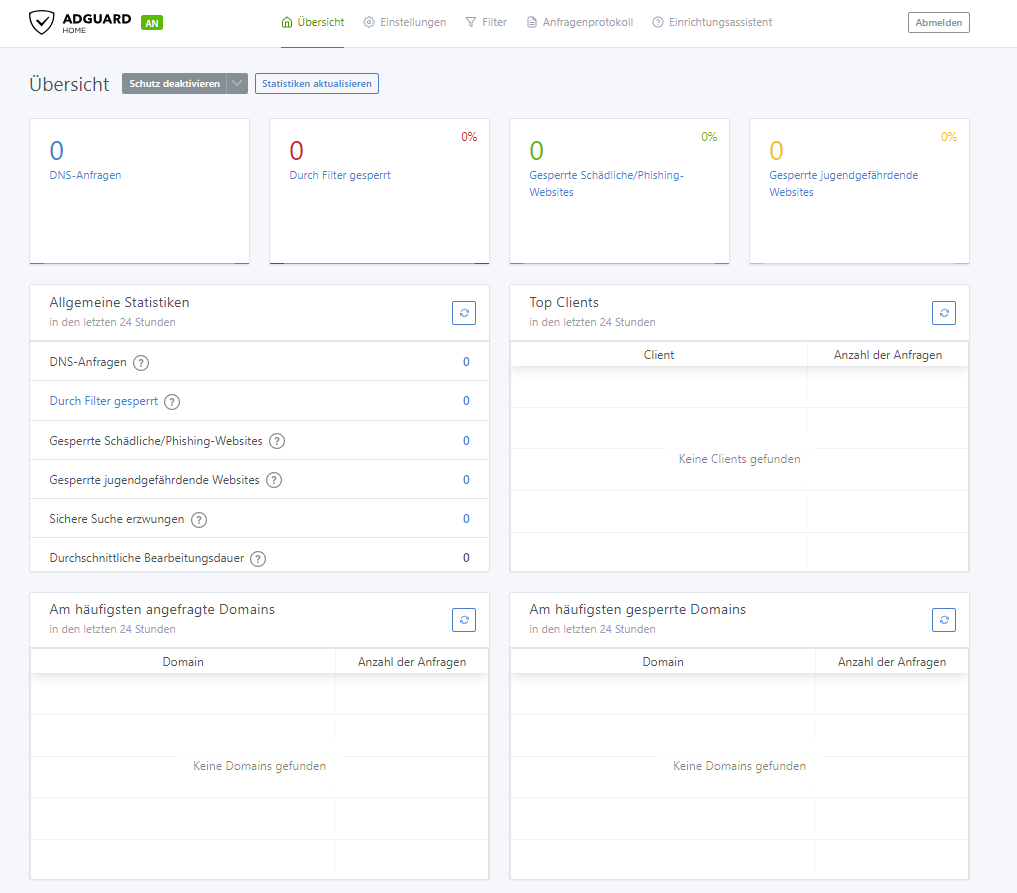Open the Schutz deaktivieren dropdown arrow
The image size is (1017, 893).
coord(237,84)
